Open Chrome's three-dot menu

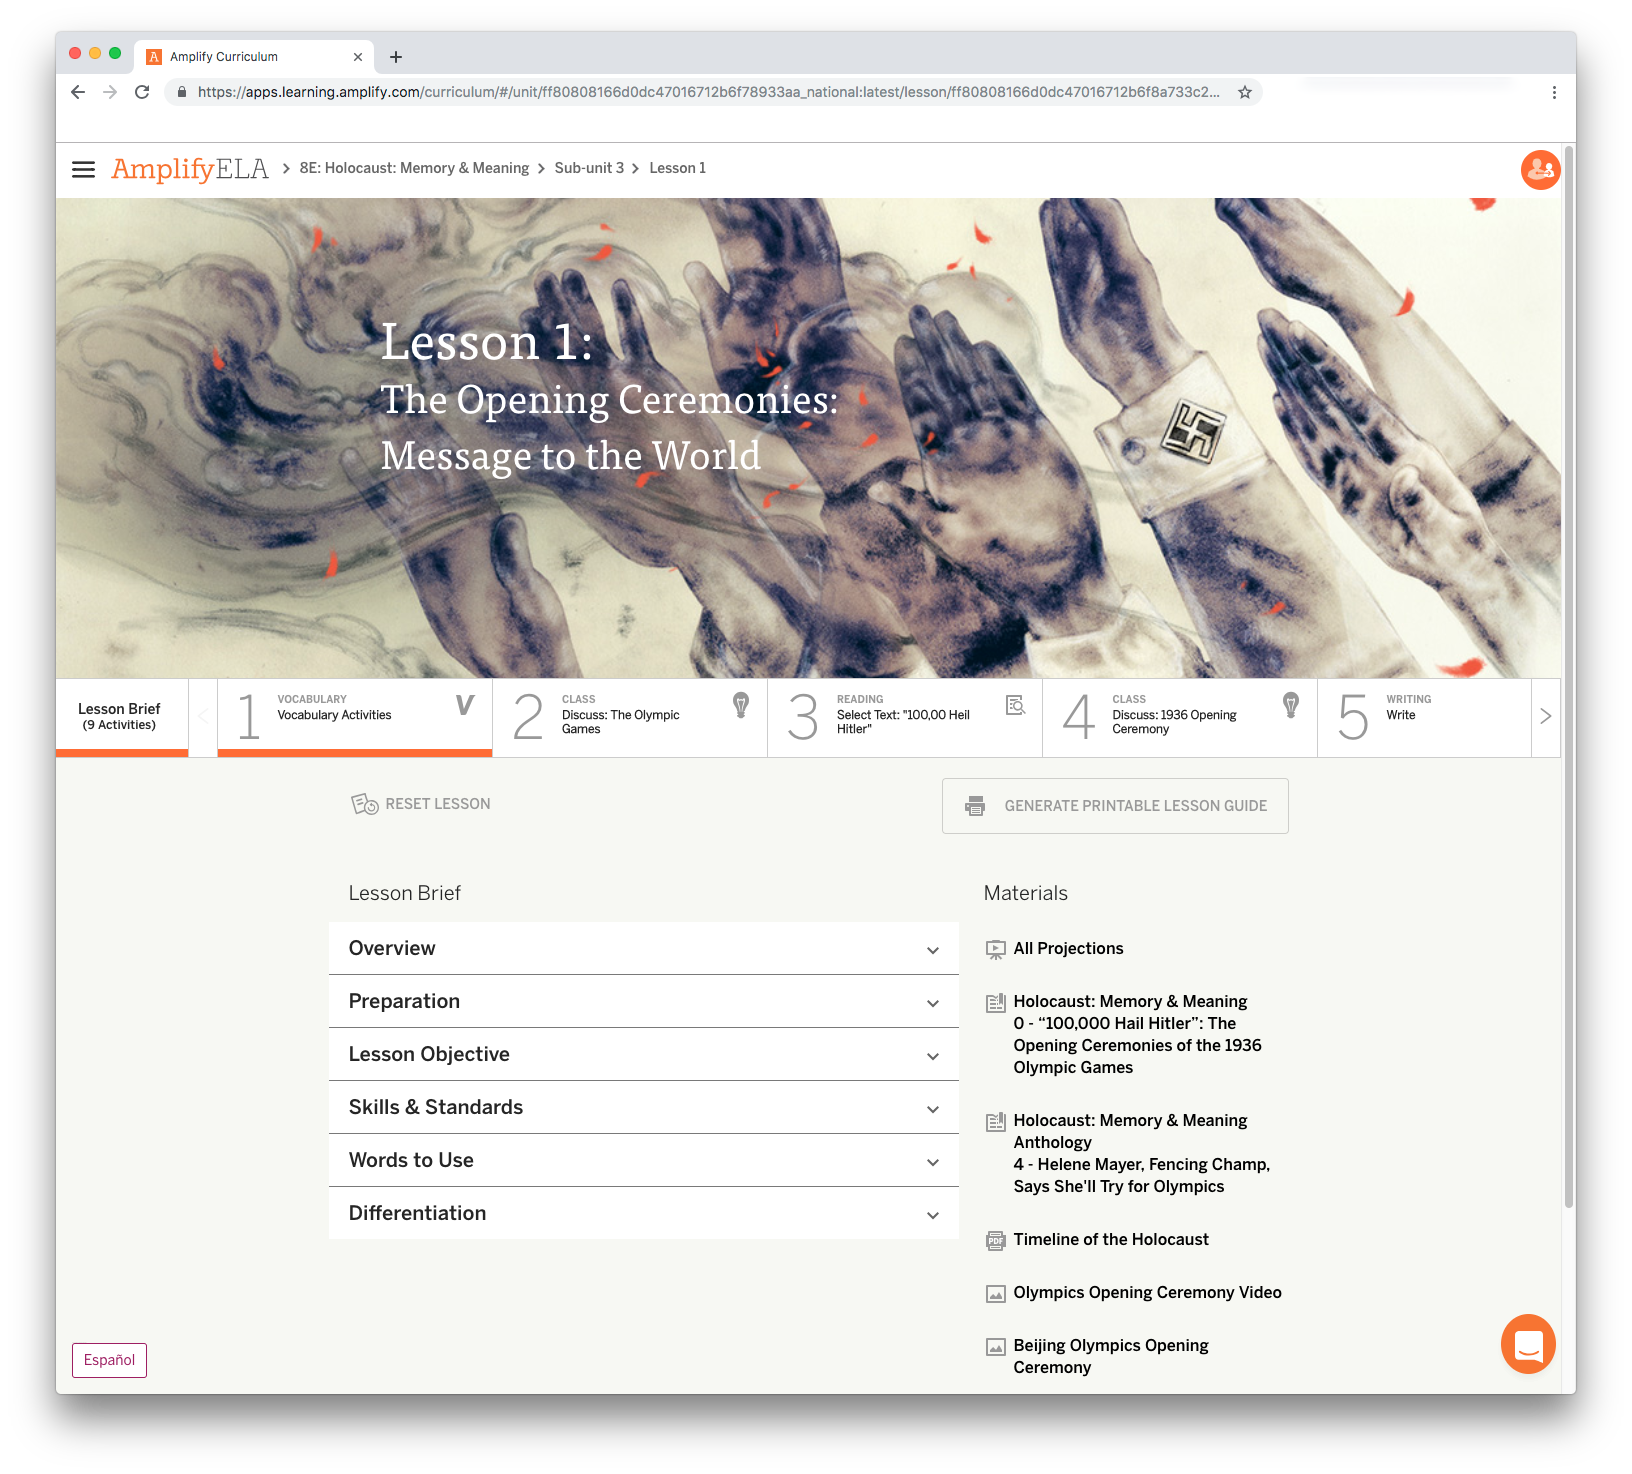[1553, 92]
